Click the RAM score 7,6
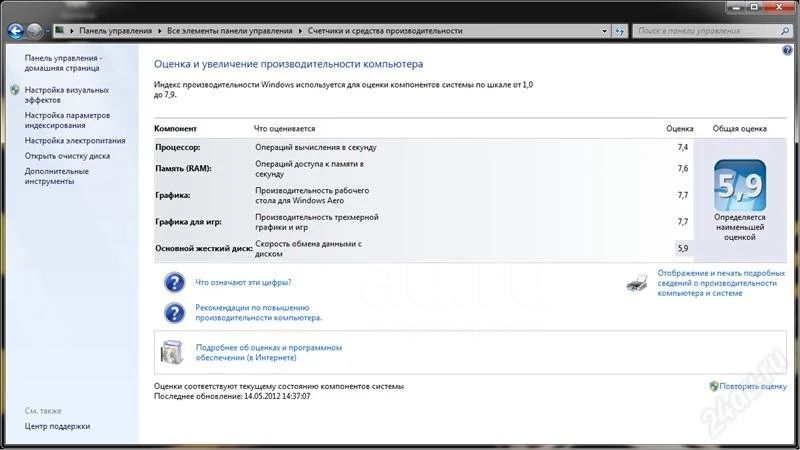 click(683, 168)
